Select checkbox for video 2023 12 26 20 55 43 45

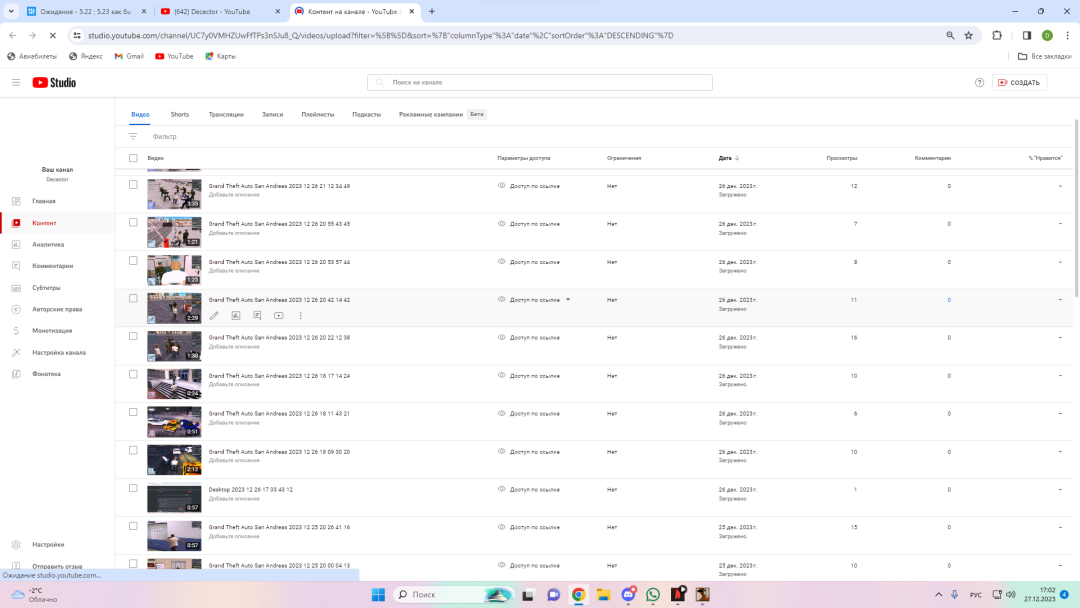[x=133, y=222]
